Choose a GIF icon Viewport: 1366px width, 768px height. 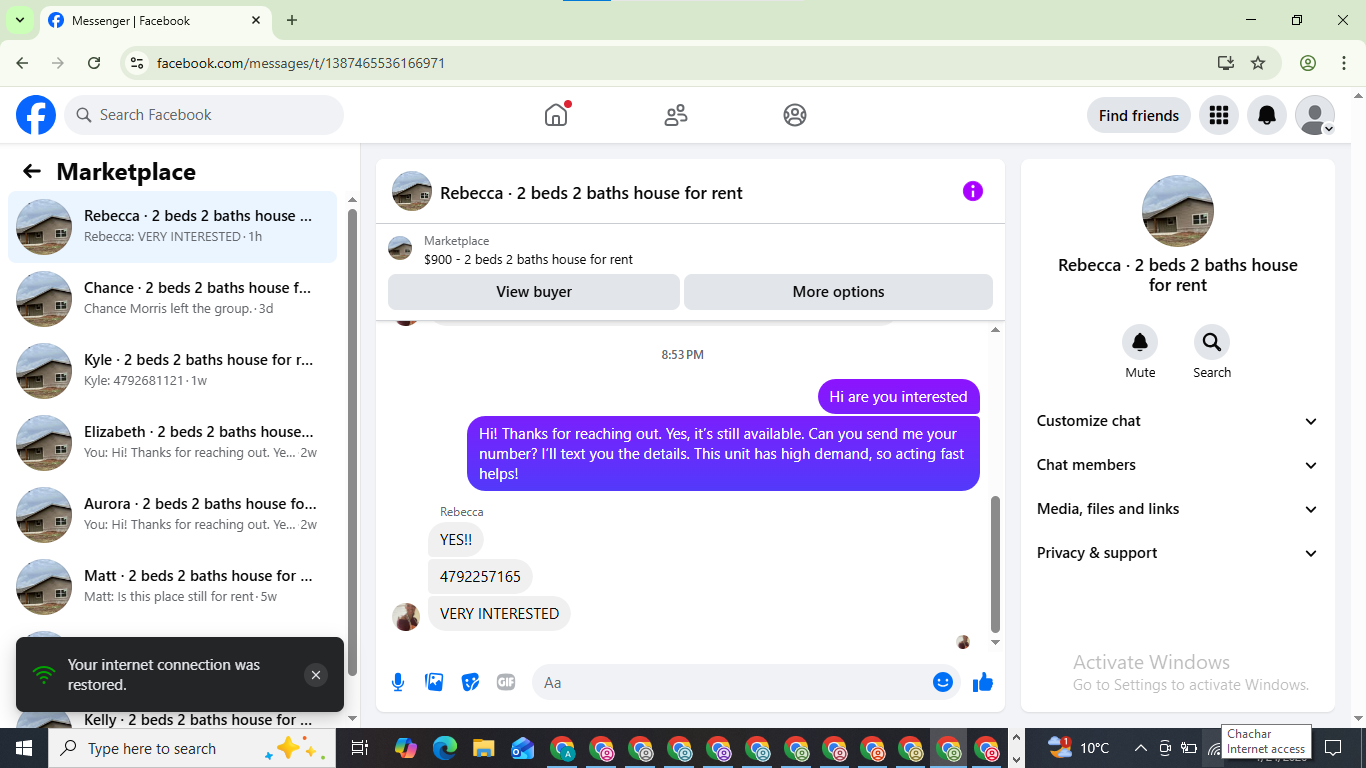tap(506, 682)
